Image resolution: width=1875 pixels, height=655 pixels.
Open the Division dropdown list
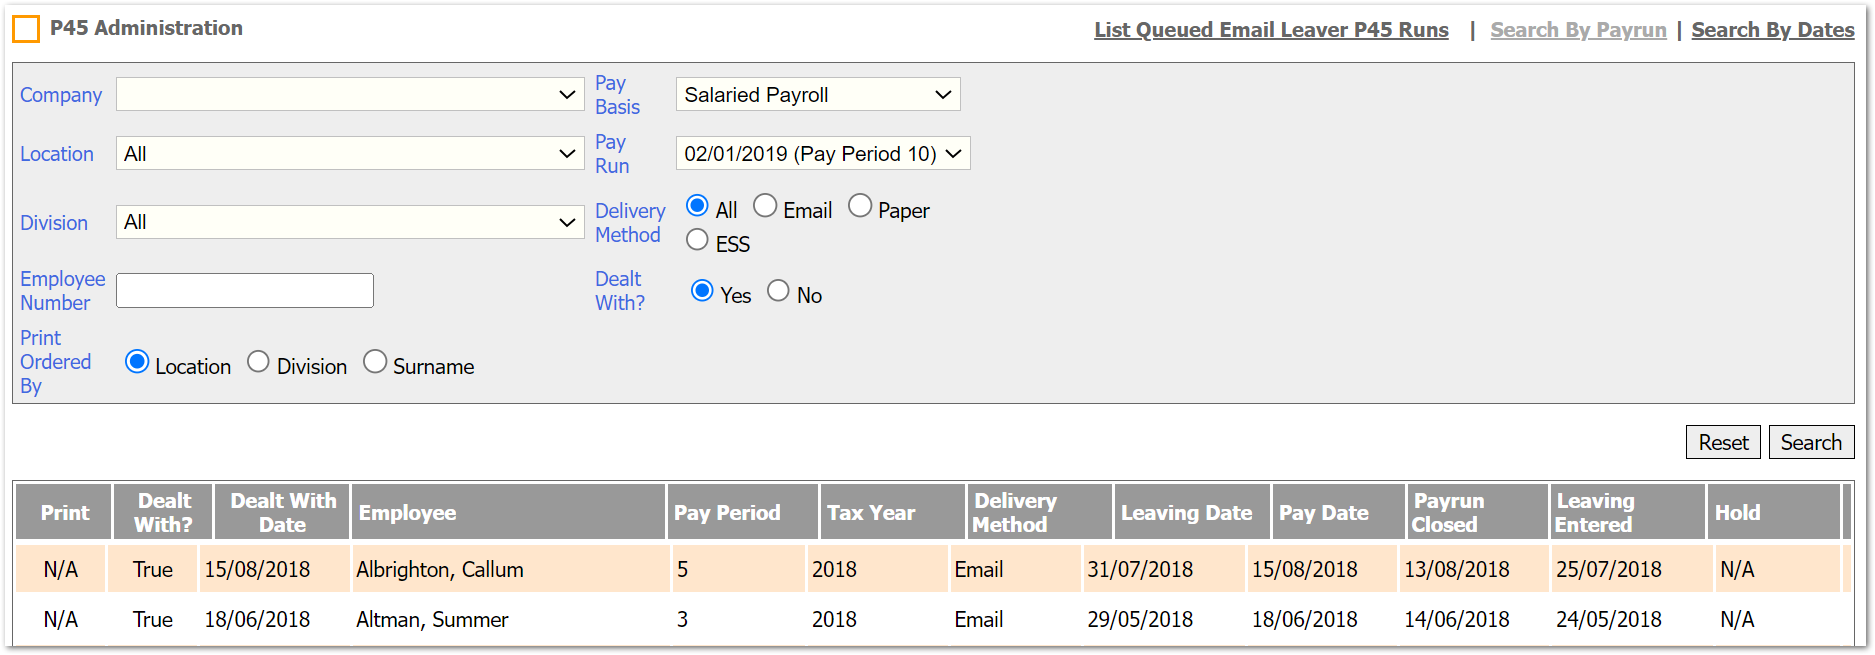[x=350, y=222]
